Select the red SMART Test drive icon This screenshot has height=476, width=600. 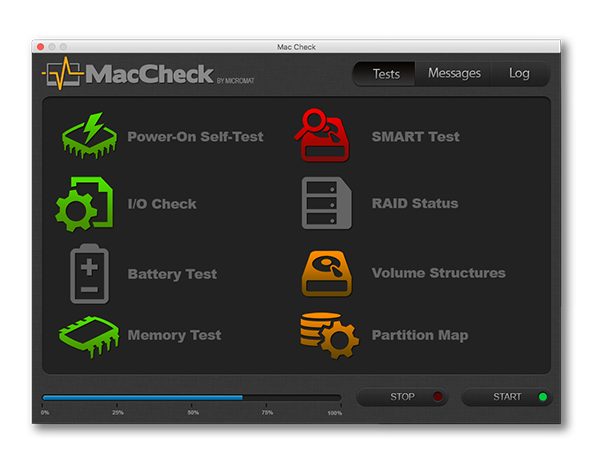pyautogui.click(x=323, y=135)
